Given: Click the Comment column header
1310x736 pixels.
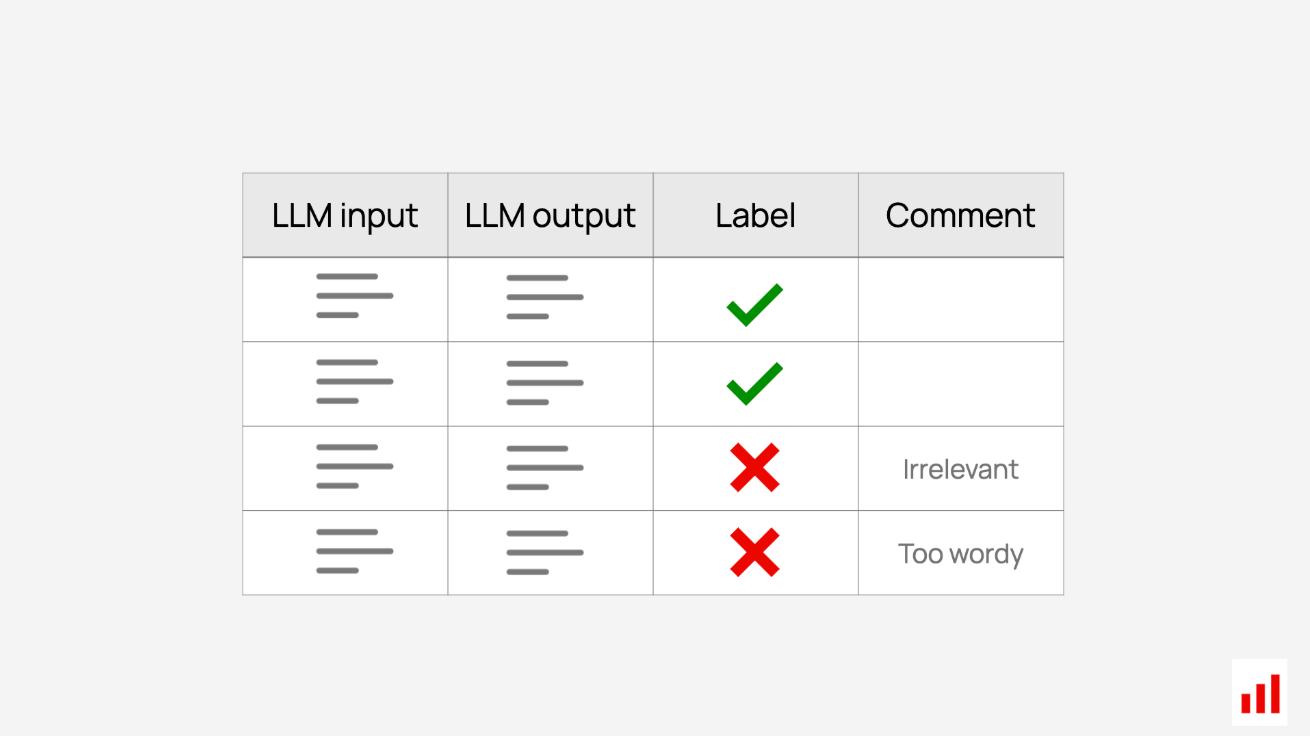Looking at the screenshot, I should point(961,215).
